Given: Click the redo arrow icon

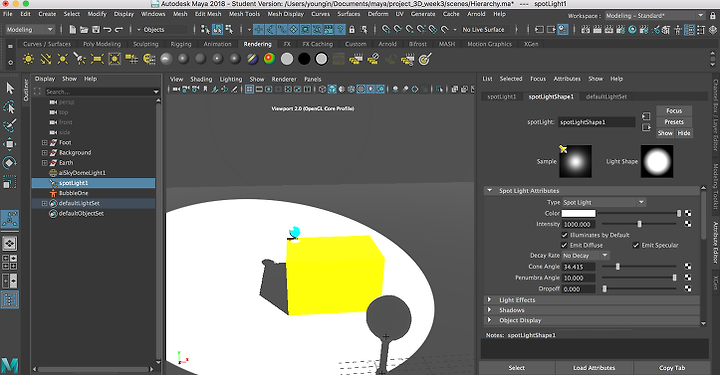Looking at the screenshot, I should click(x=119, y=29).
